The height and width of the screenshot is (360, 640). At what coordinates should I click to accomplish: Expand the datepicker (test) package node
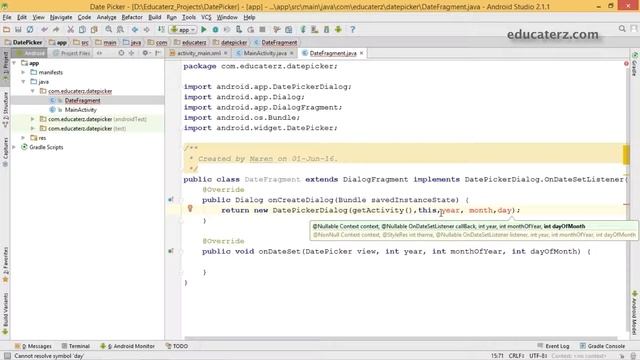click(x=33, y=128)
